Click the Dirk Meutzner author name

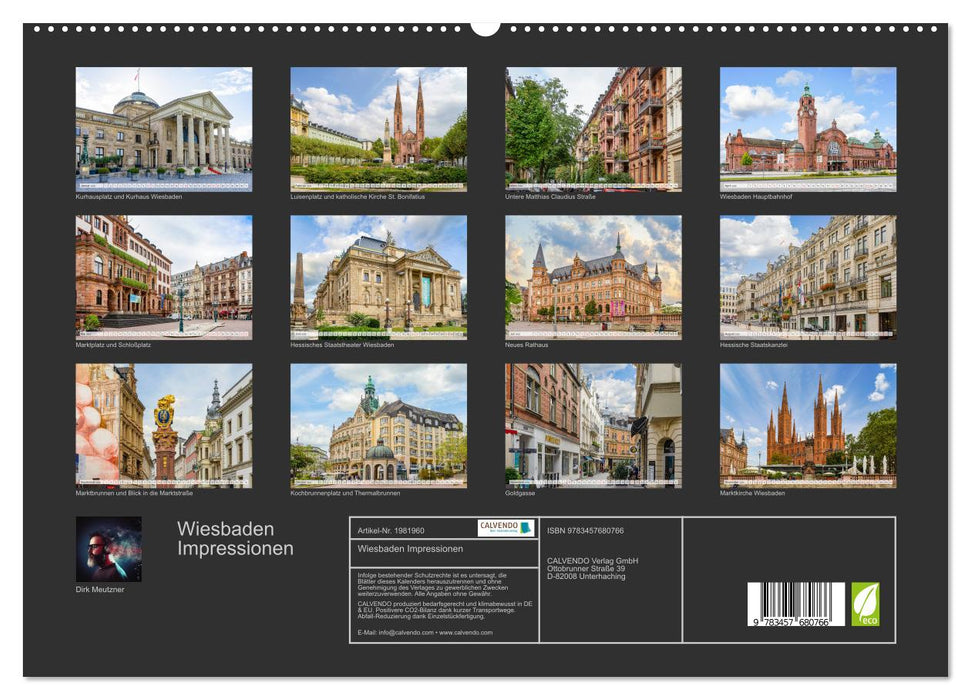tap(102, 592)
